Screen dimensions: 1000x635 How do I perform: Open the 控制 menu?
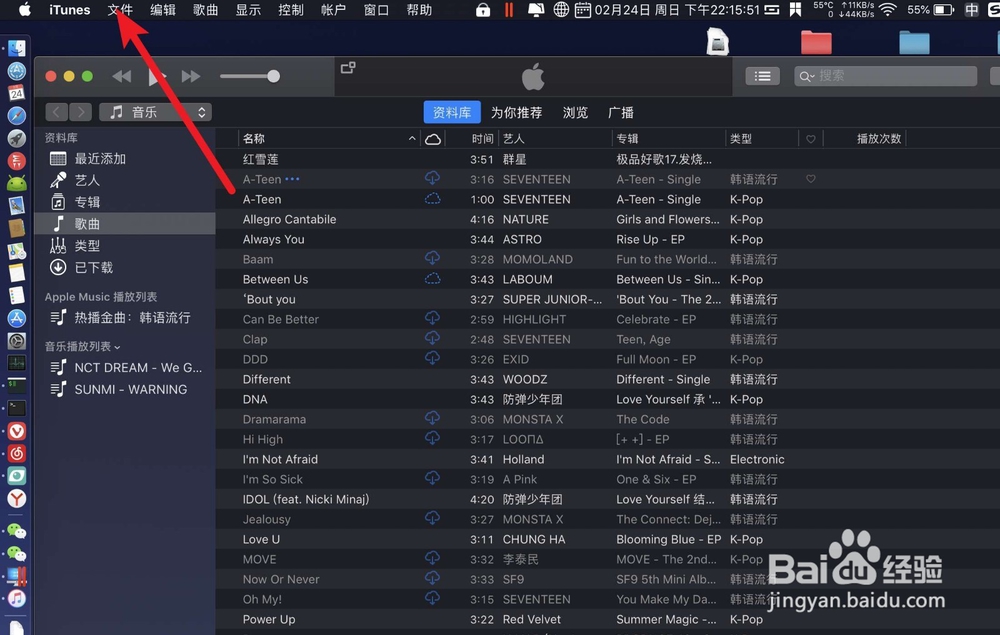[x=291, y=10]
